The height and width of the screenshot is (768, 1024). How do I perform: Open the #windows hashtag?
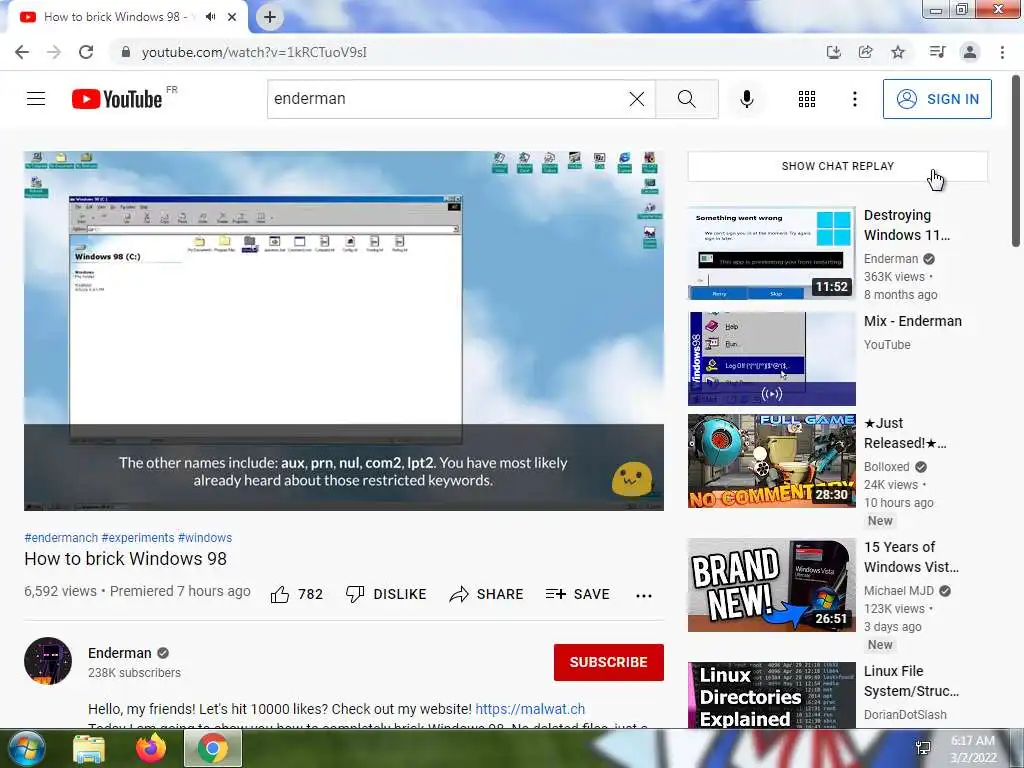(x=205, y=537)
